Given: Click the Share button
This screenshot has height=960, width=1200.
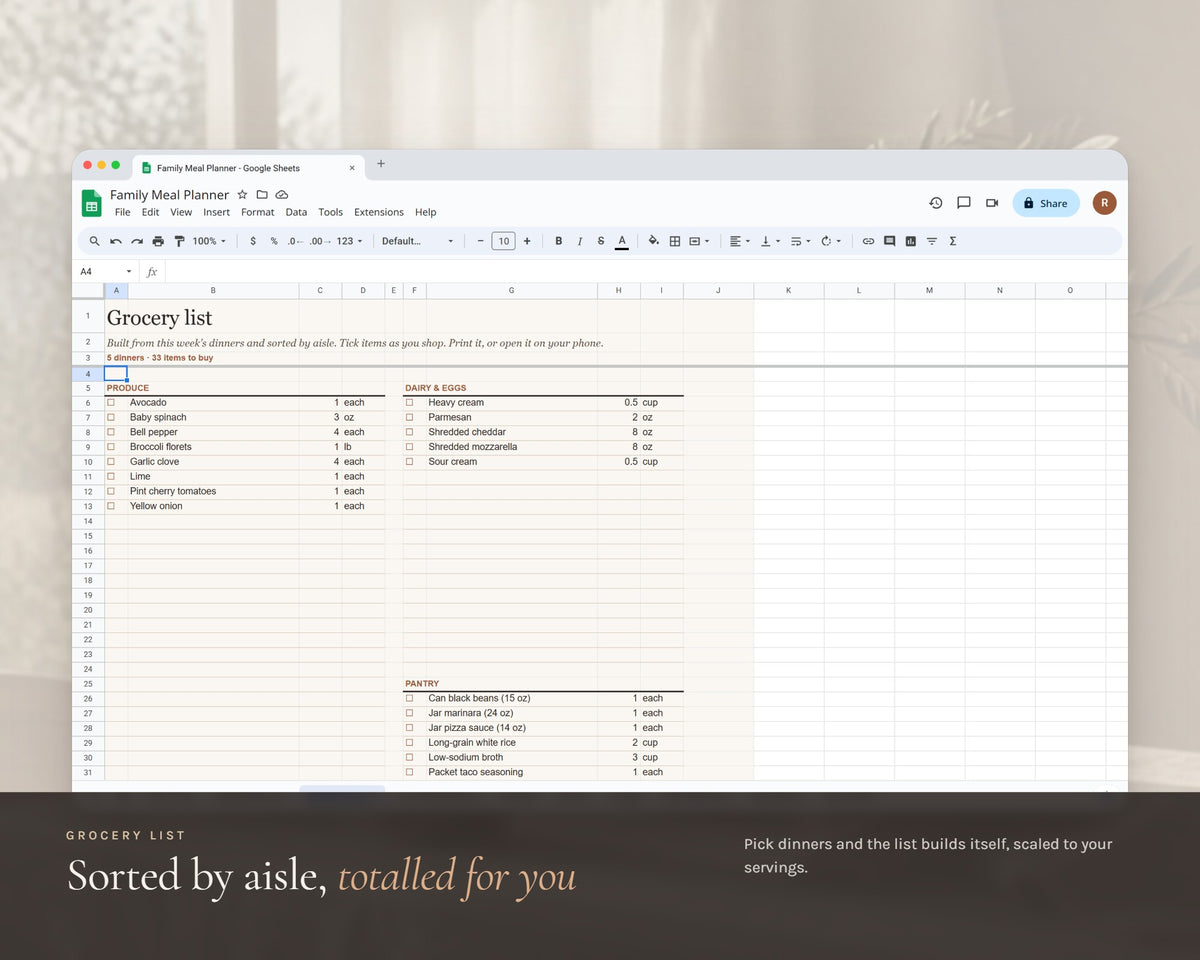Looking at the screenshot, I should coord(1046,203).
